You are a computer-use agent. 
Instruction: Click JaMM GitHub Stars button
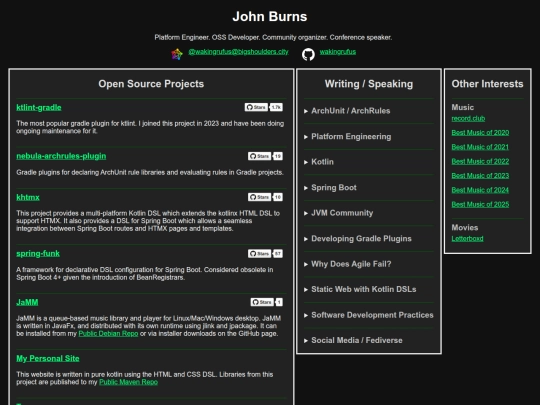(x=262, y=302)
